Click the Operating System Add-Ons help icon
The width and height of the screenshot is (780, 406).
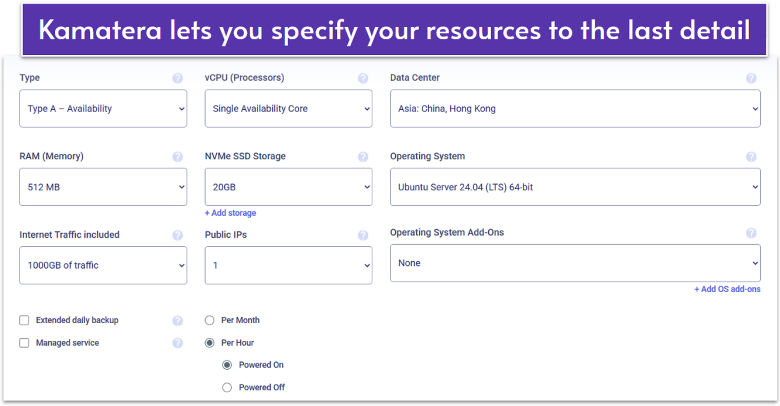751,233
